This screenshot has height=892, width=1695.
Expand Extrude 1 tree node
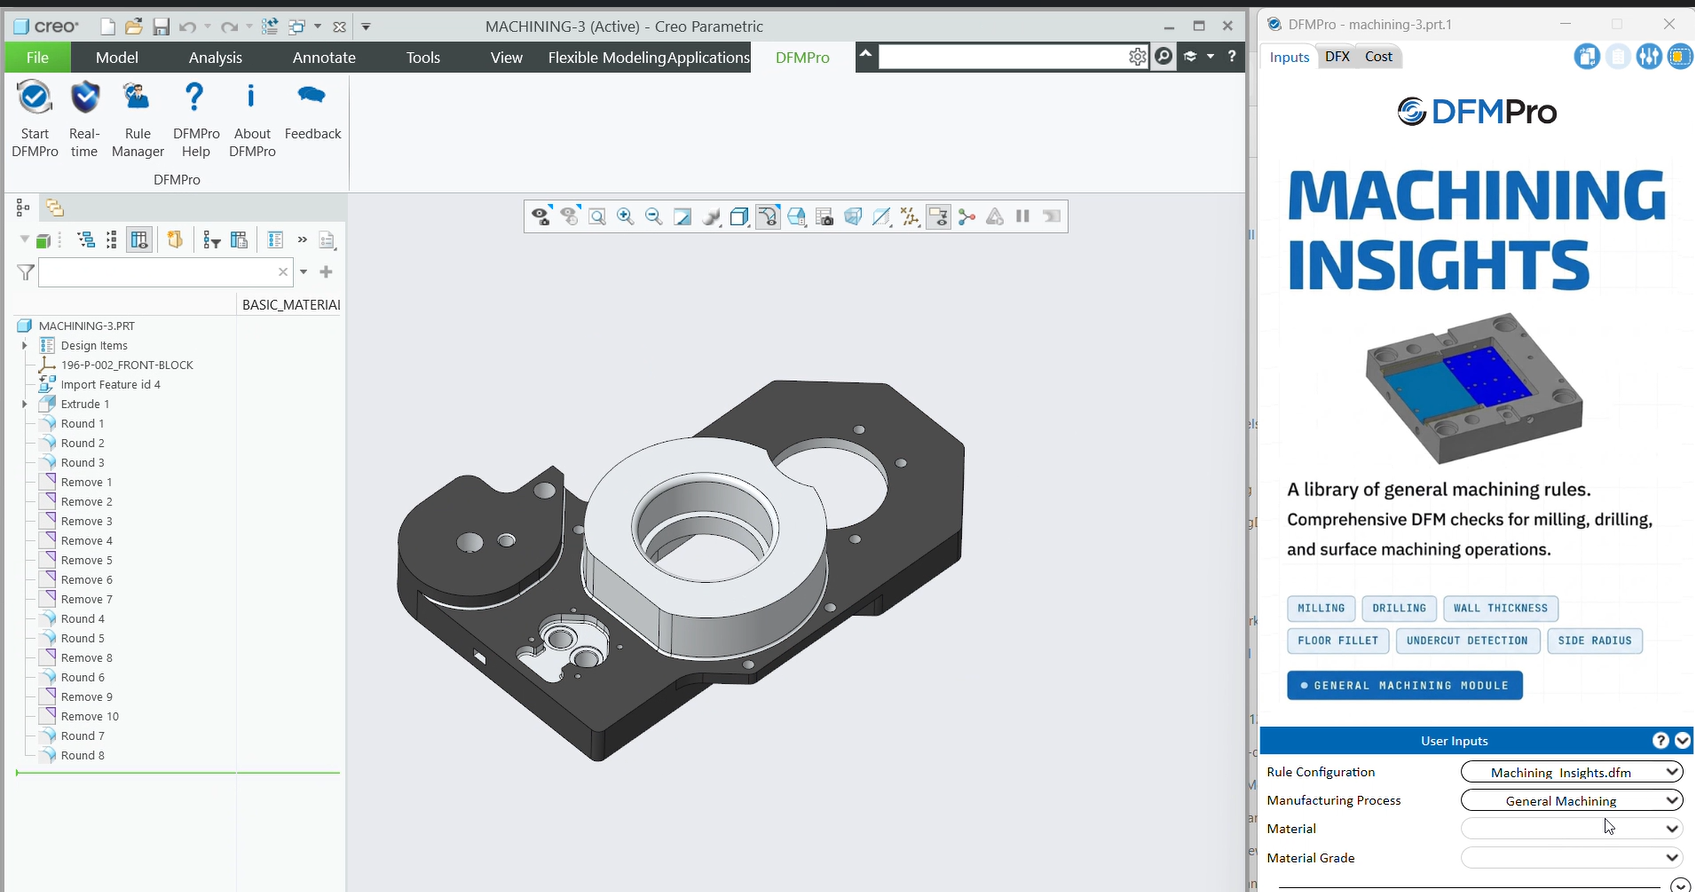tap(25, 404)
